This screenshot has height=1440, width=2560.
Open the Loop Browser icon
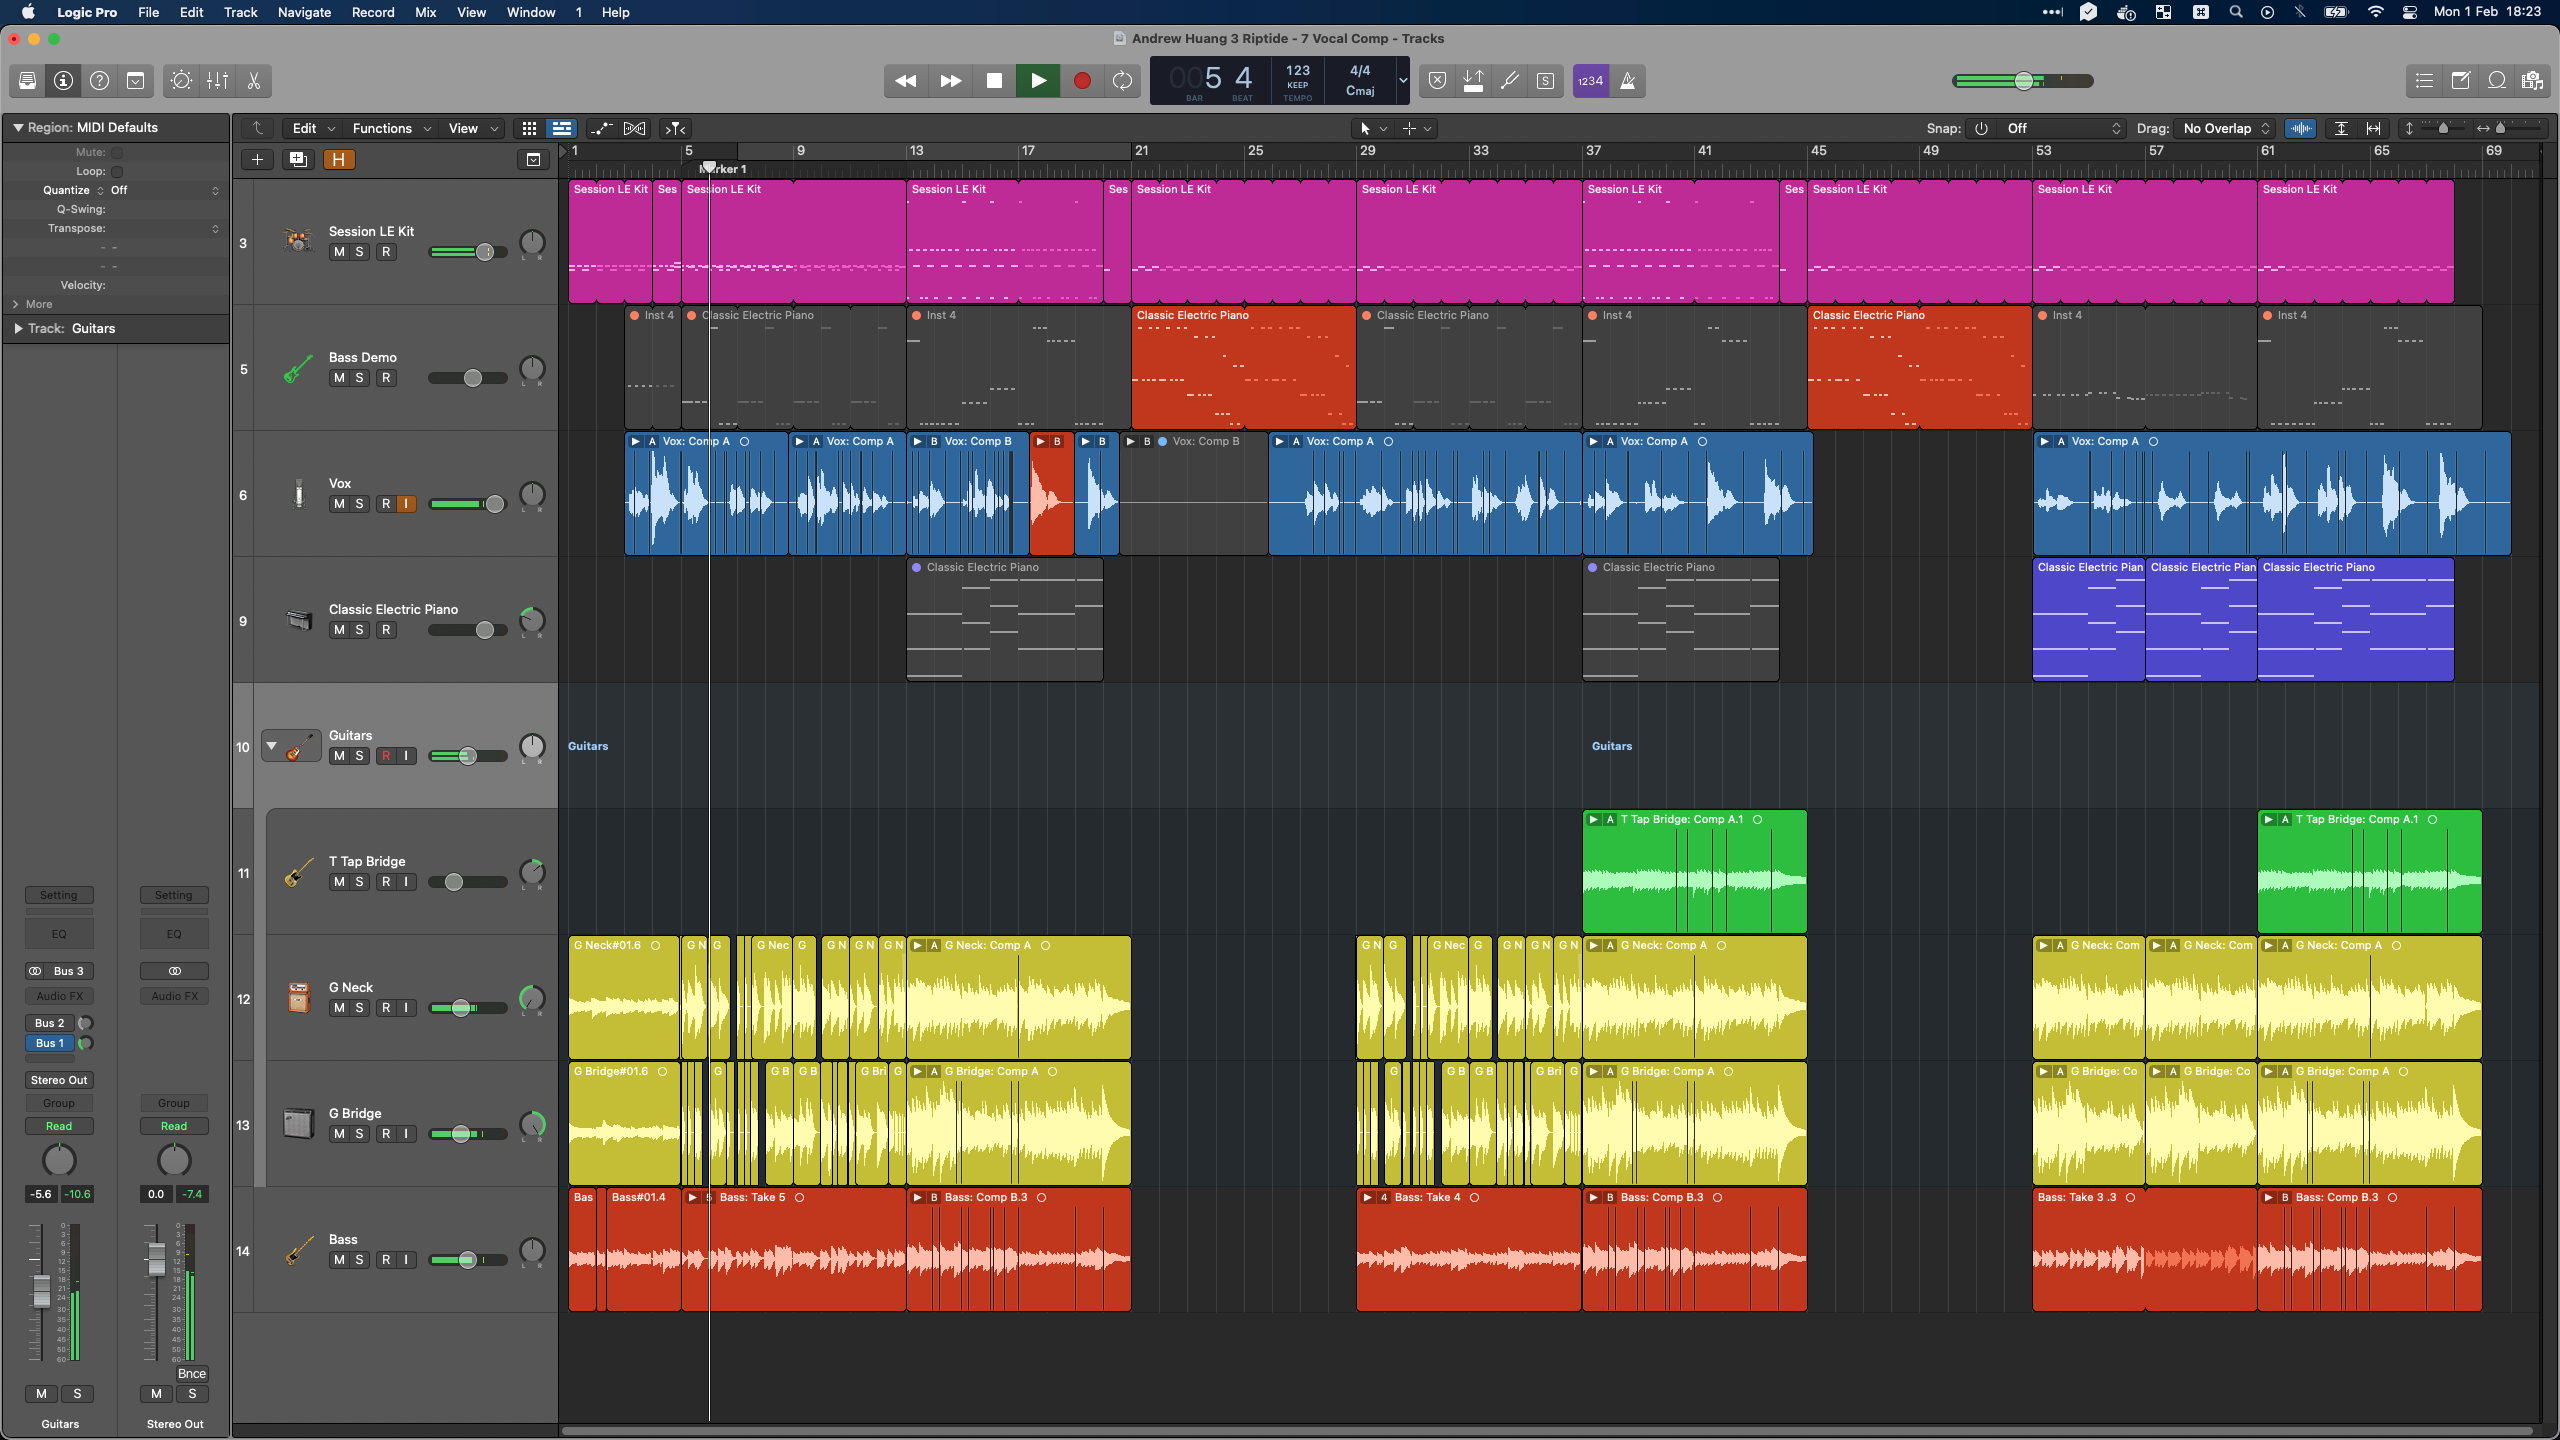coord(2496,81)
